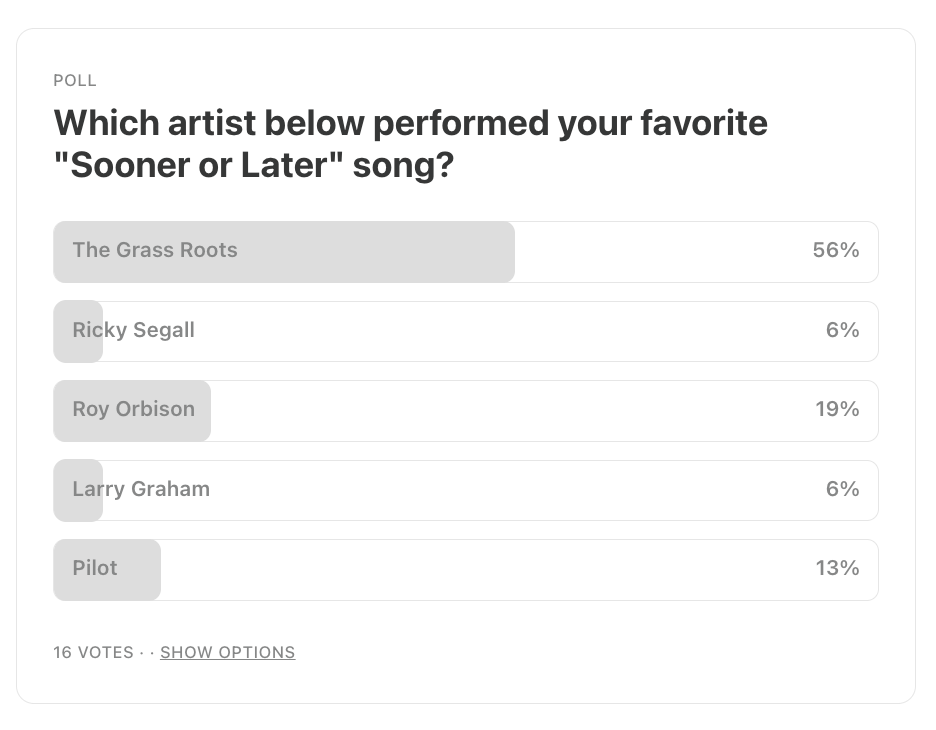936x730 pixels.
Task: Click the poll question heading
Action: click(411, 144)
